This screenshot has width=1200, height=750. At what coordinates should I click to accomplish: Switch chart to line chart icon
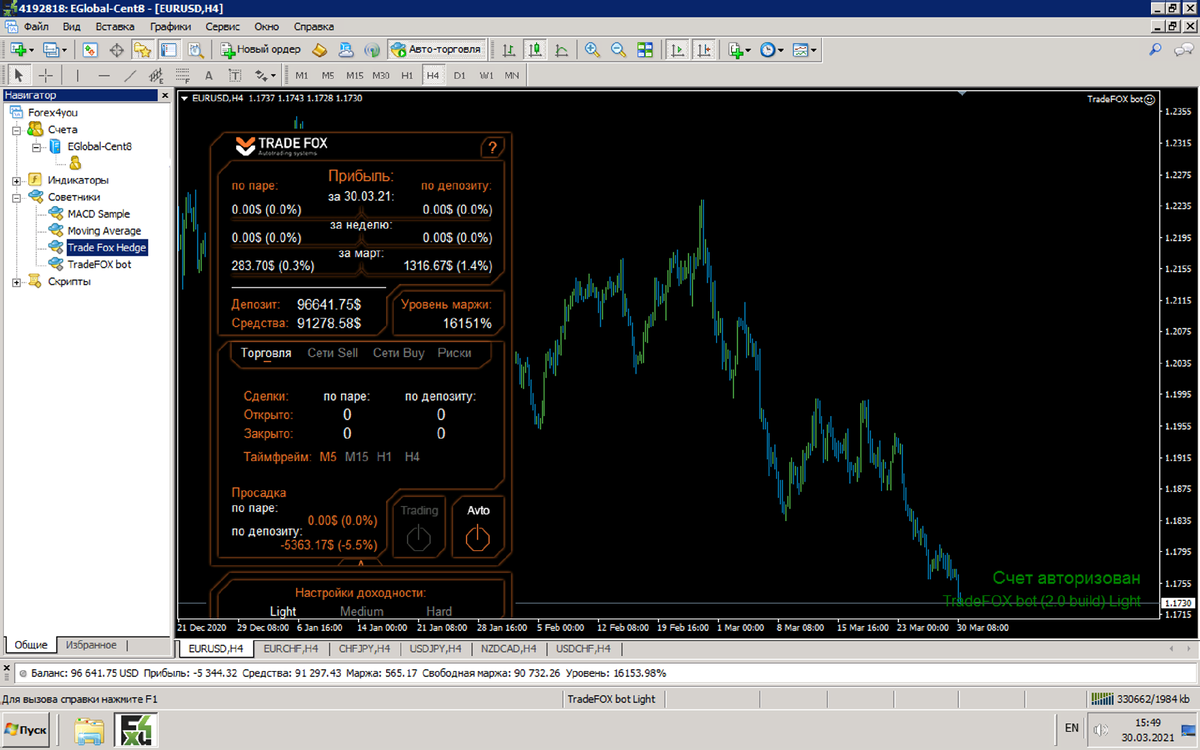point(562,49)
